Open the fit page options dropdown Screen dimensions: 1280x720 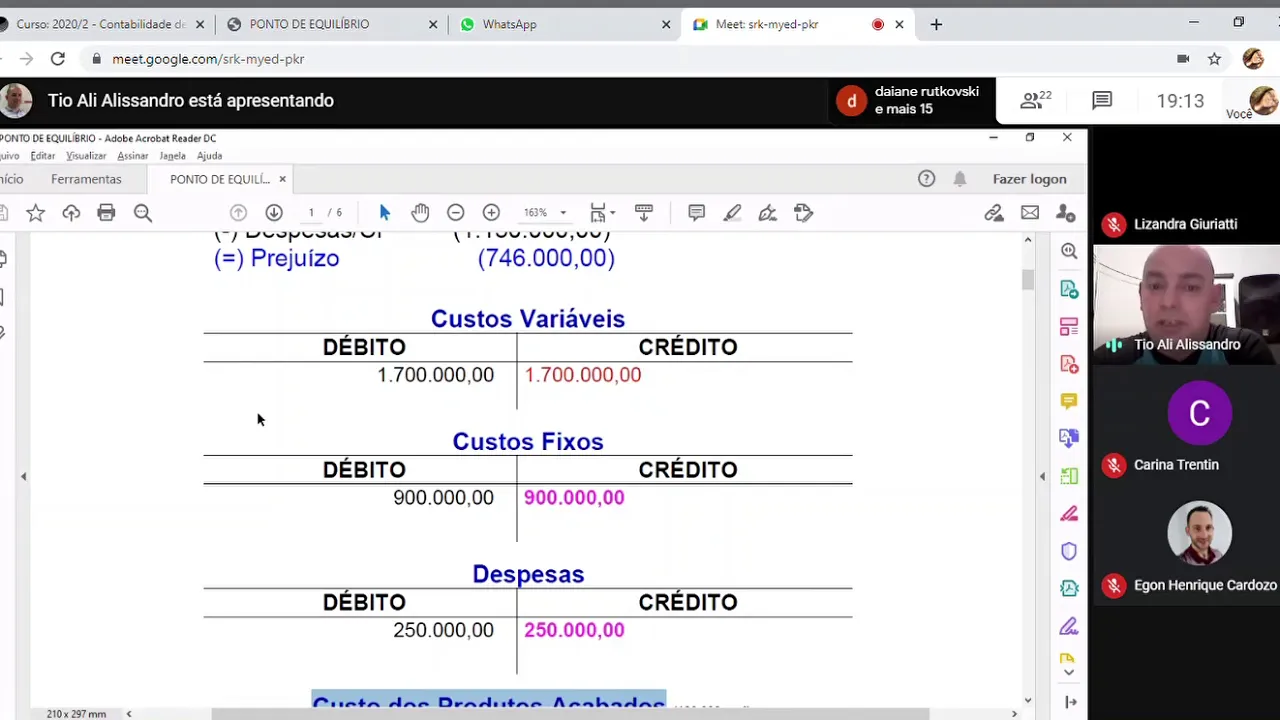(x=602, y=212)
